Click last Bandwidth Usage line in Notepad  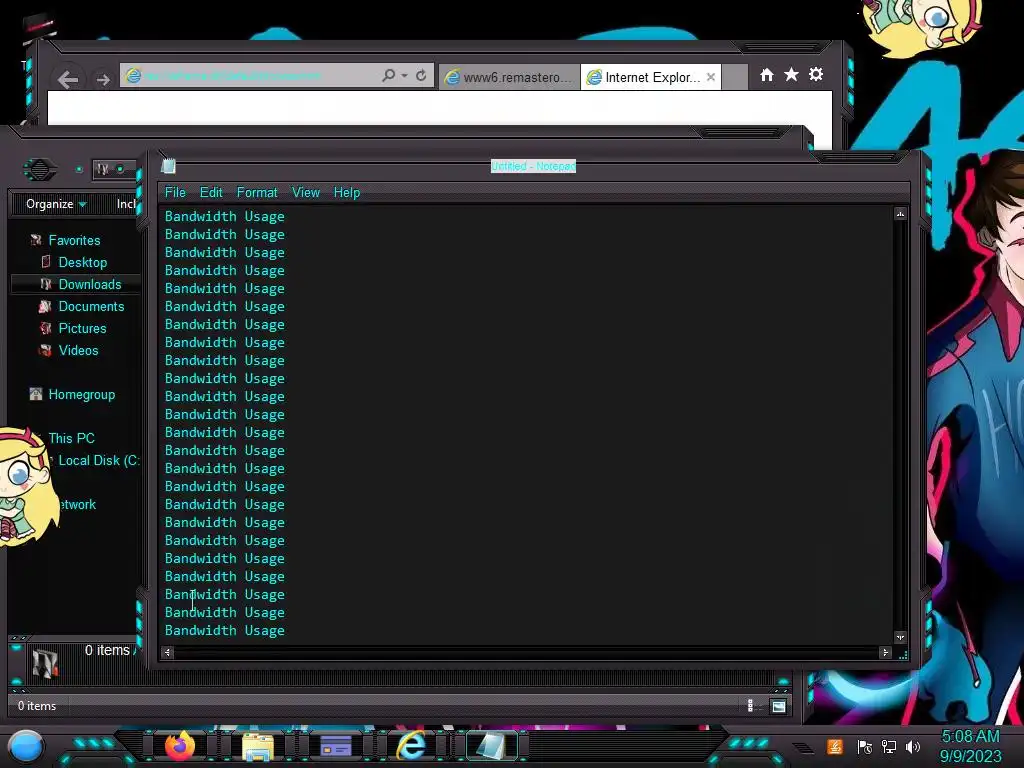[x=225, y=630]
